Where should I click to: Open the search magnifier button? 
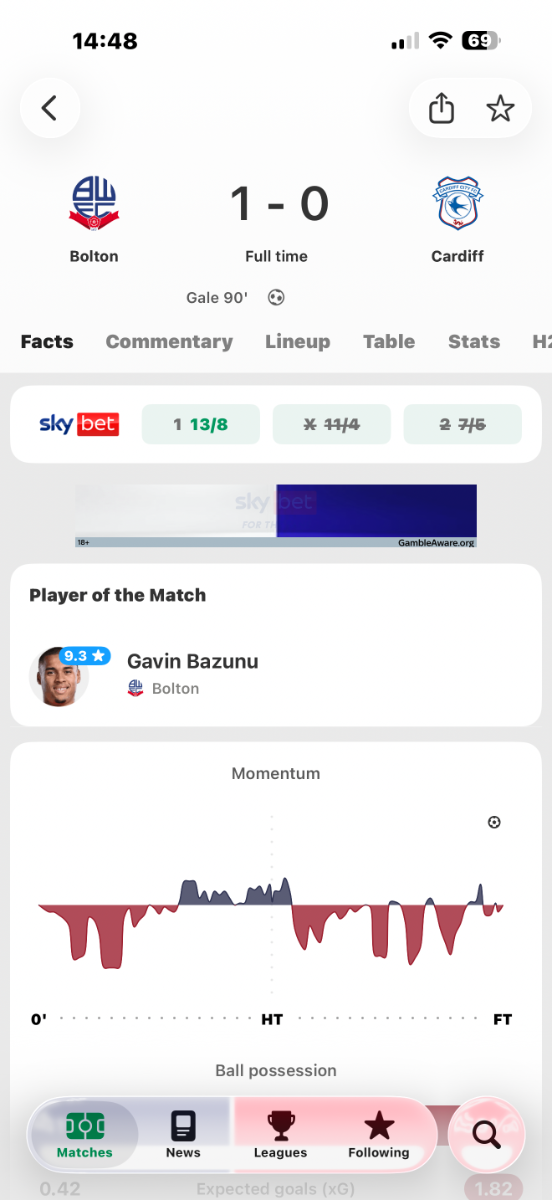(x=486, y=1134)
